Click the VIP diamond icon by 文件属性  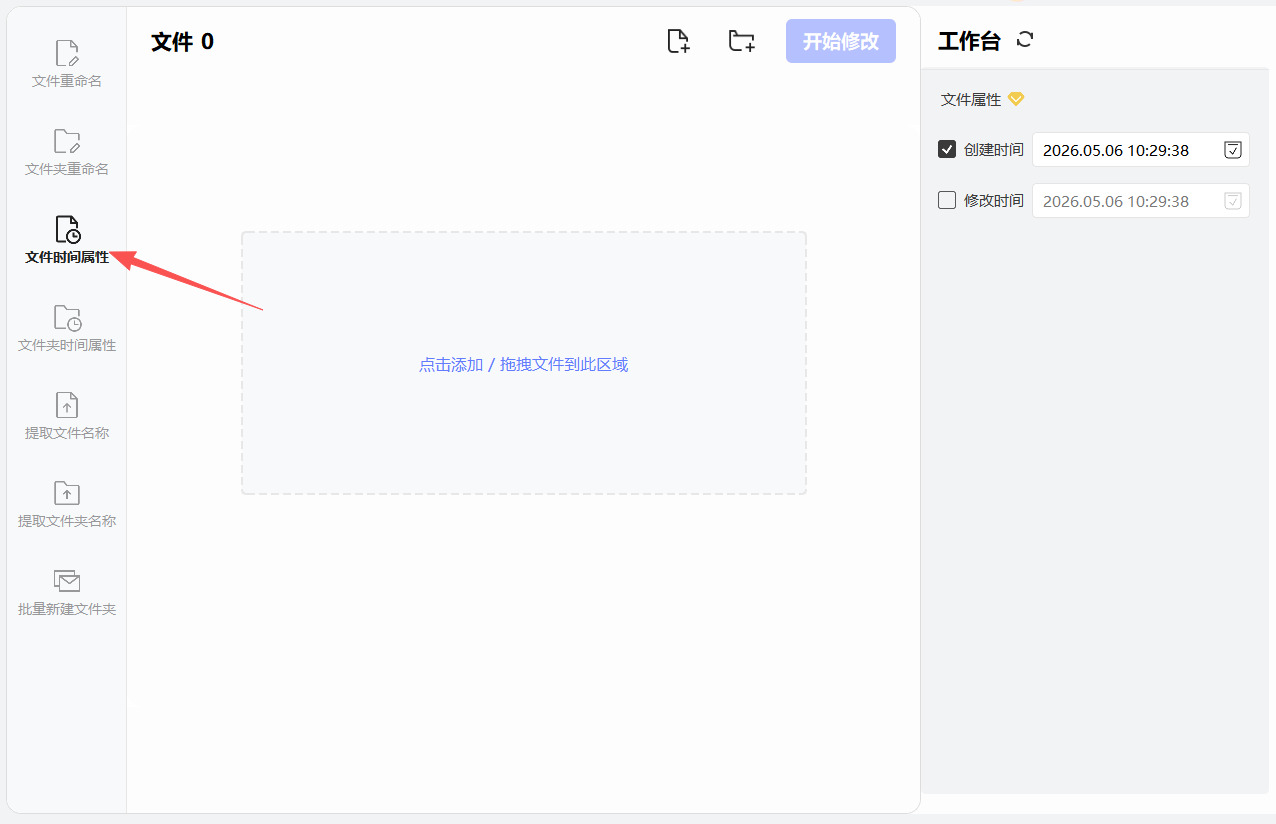[x=1016, y=99]
